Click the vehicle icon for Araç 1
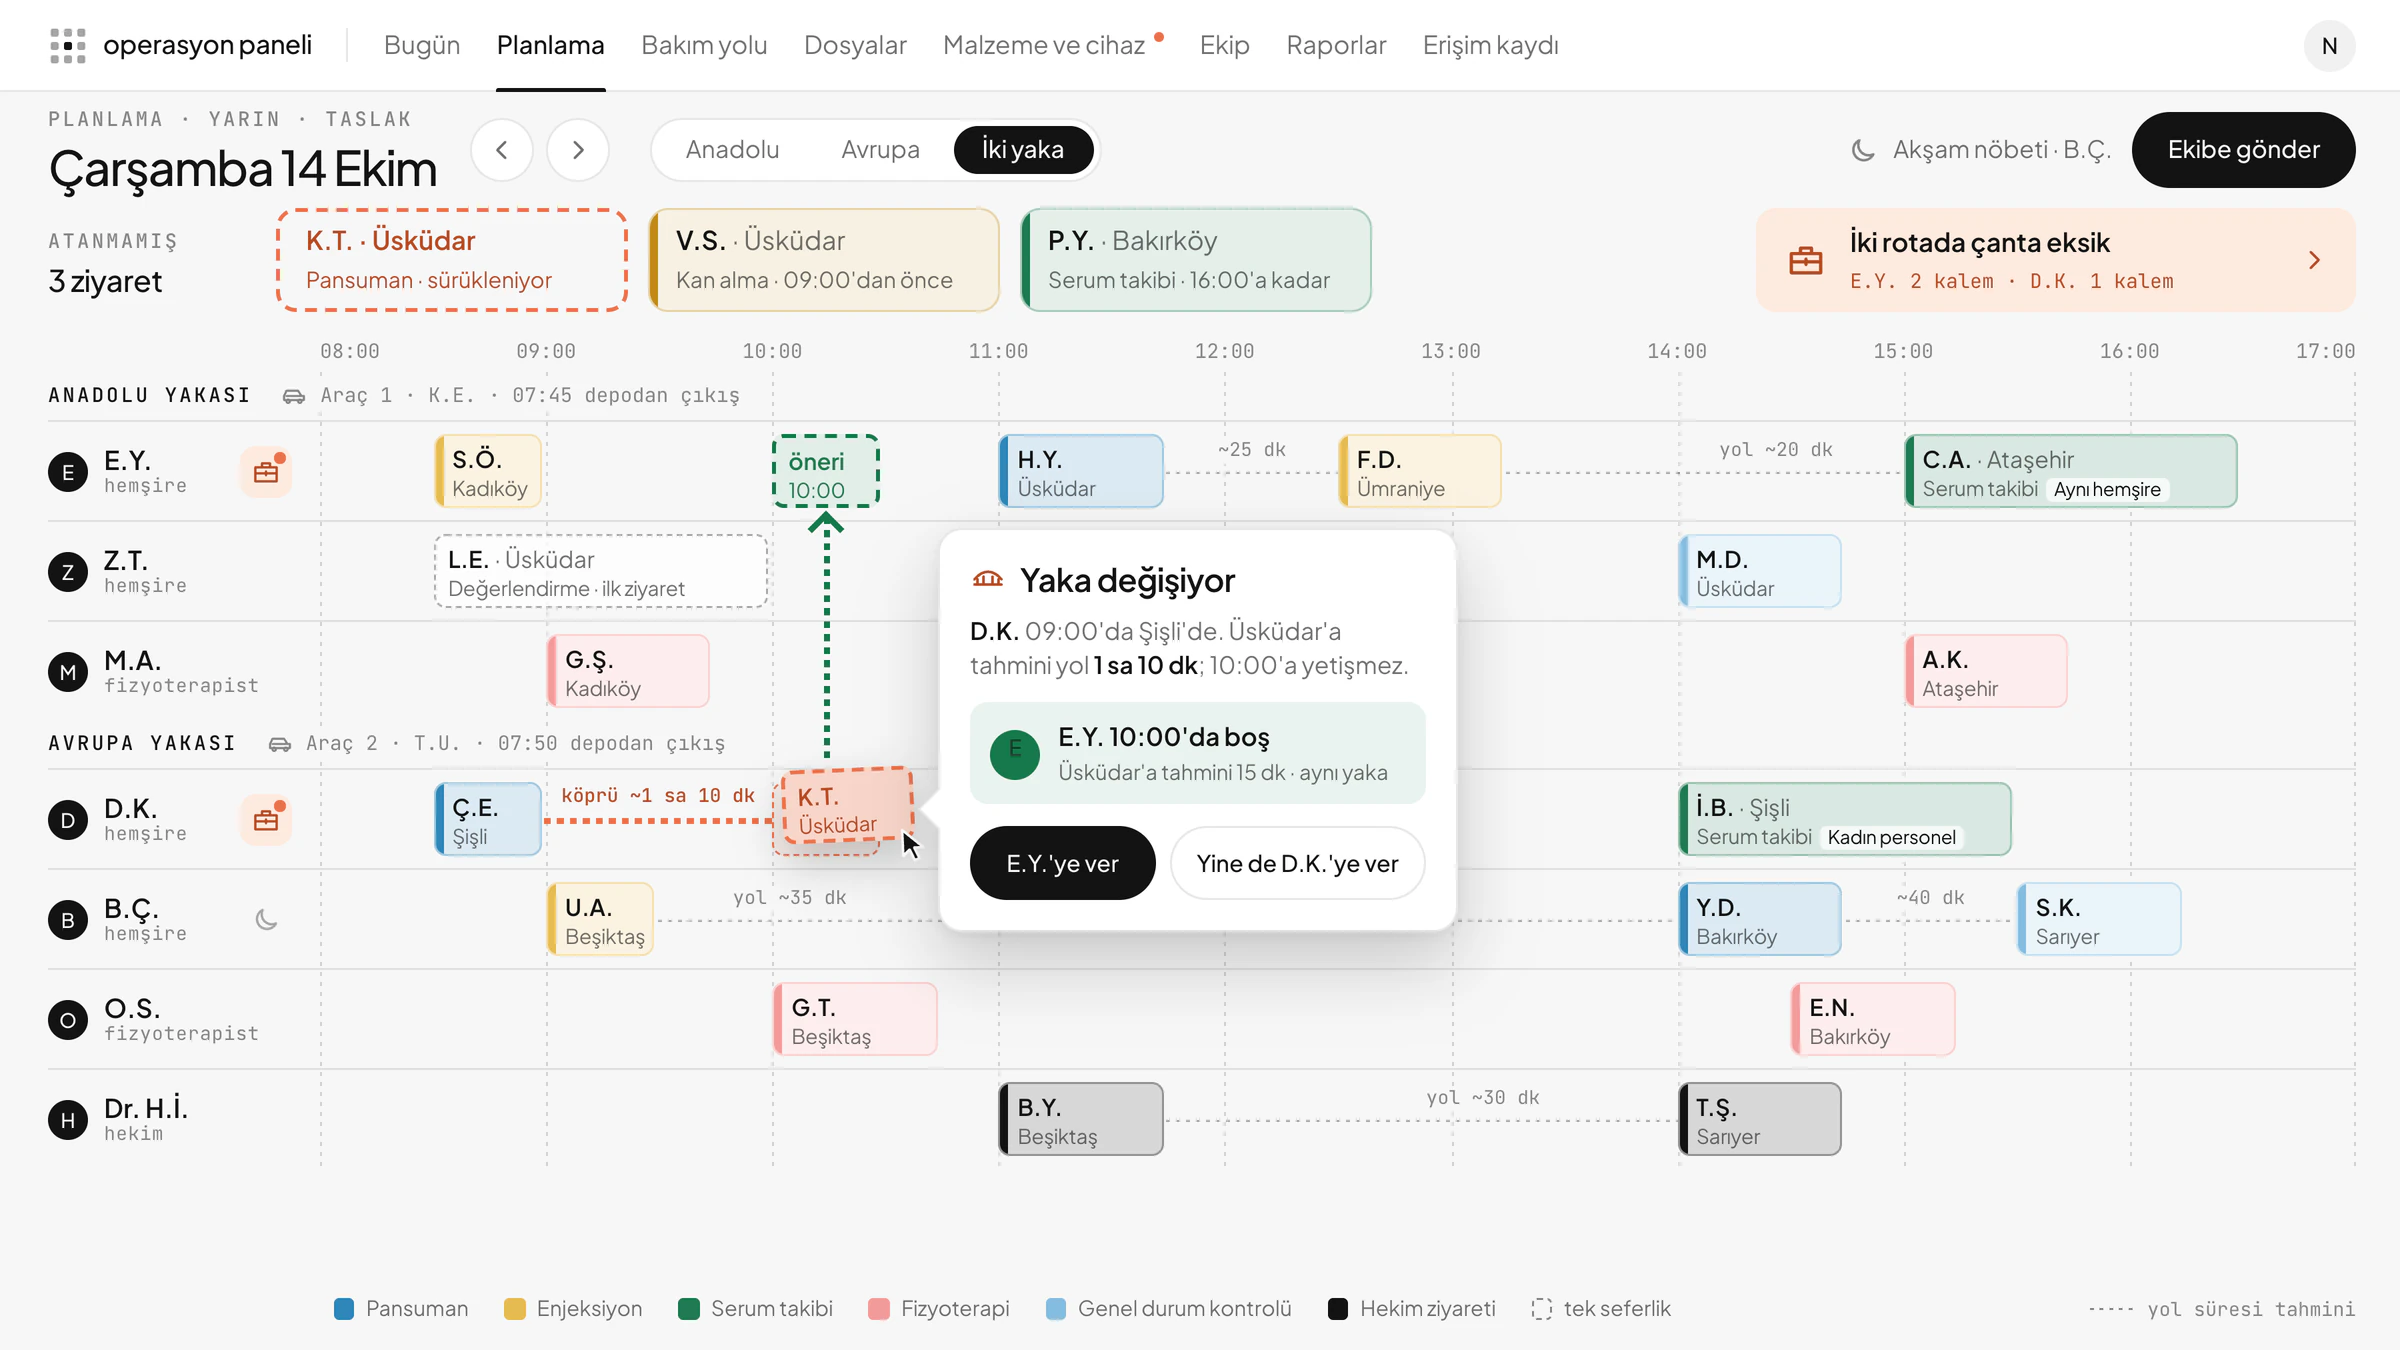Screen dimensions: 2400x1350 (x=293, y=396)
